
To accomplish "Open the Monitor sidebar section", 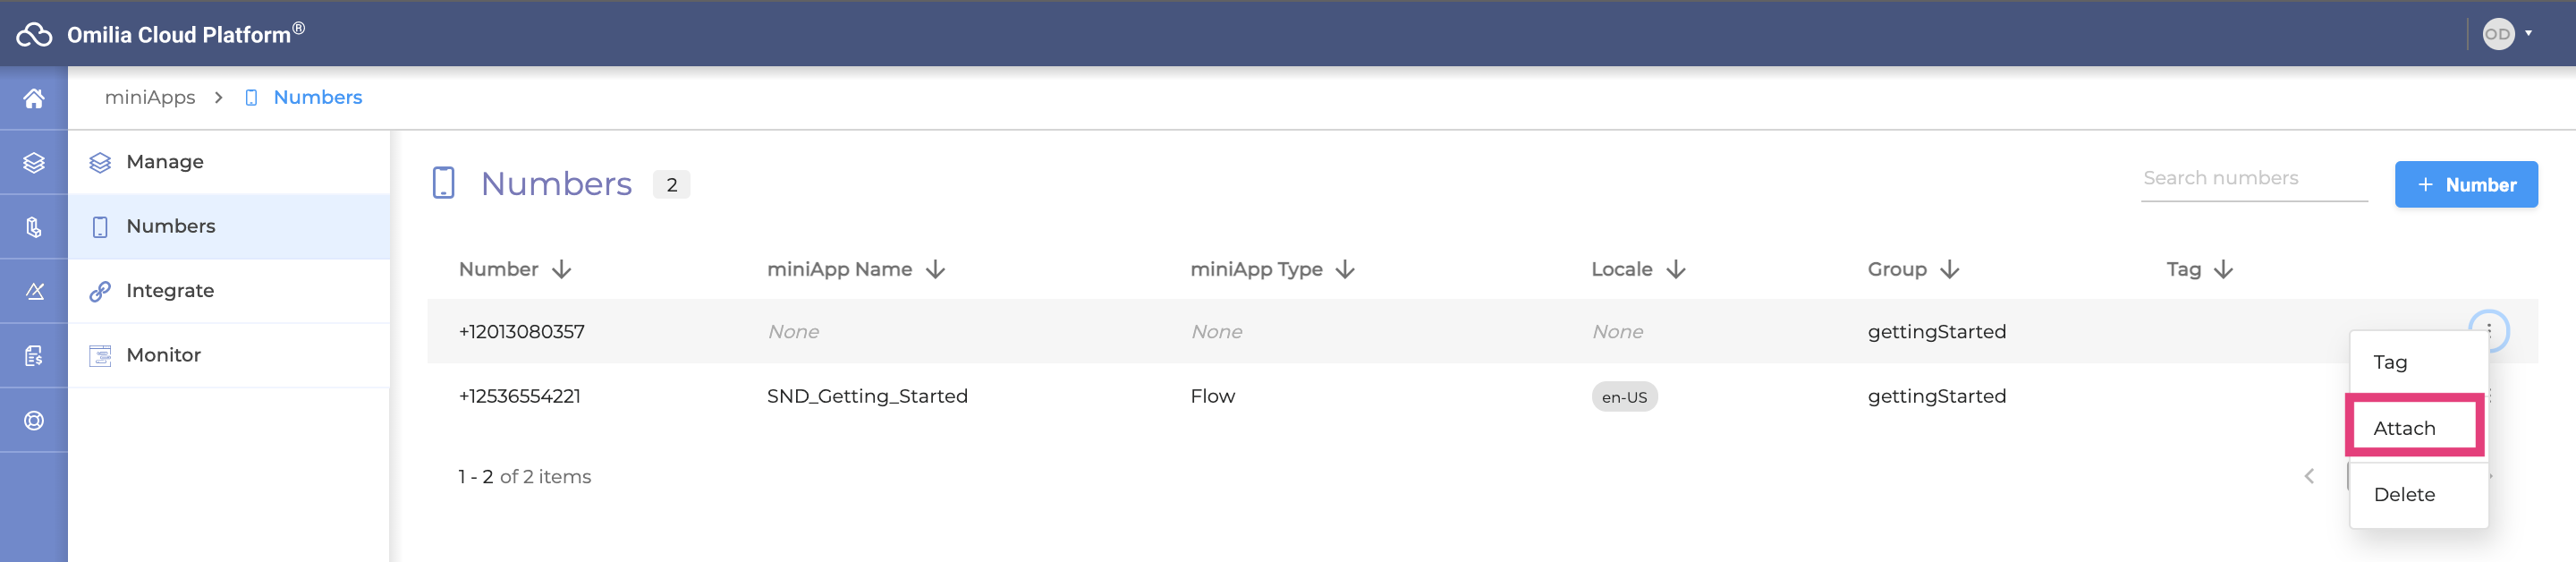I will 229,355.
